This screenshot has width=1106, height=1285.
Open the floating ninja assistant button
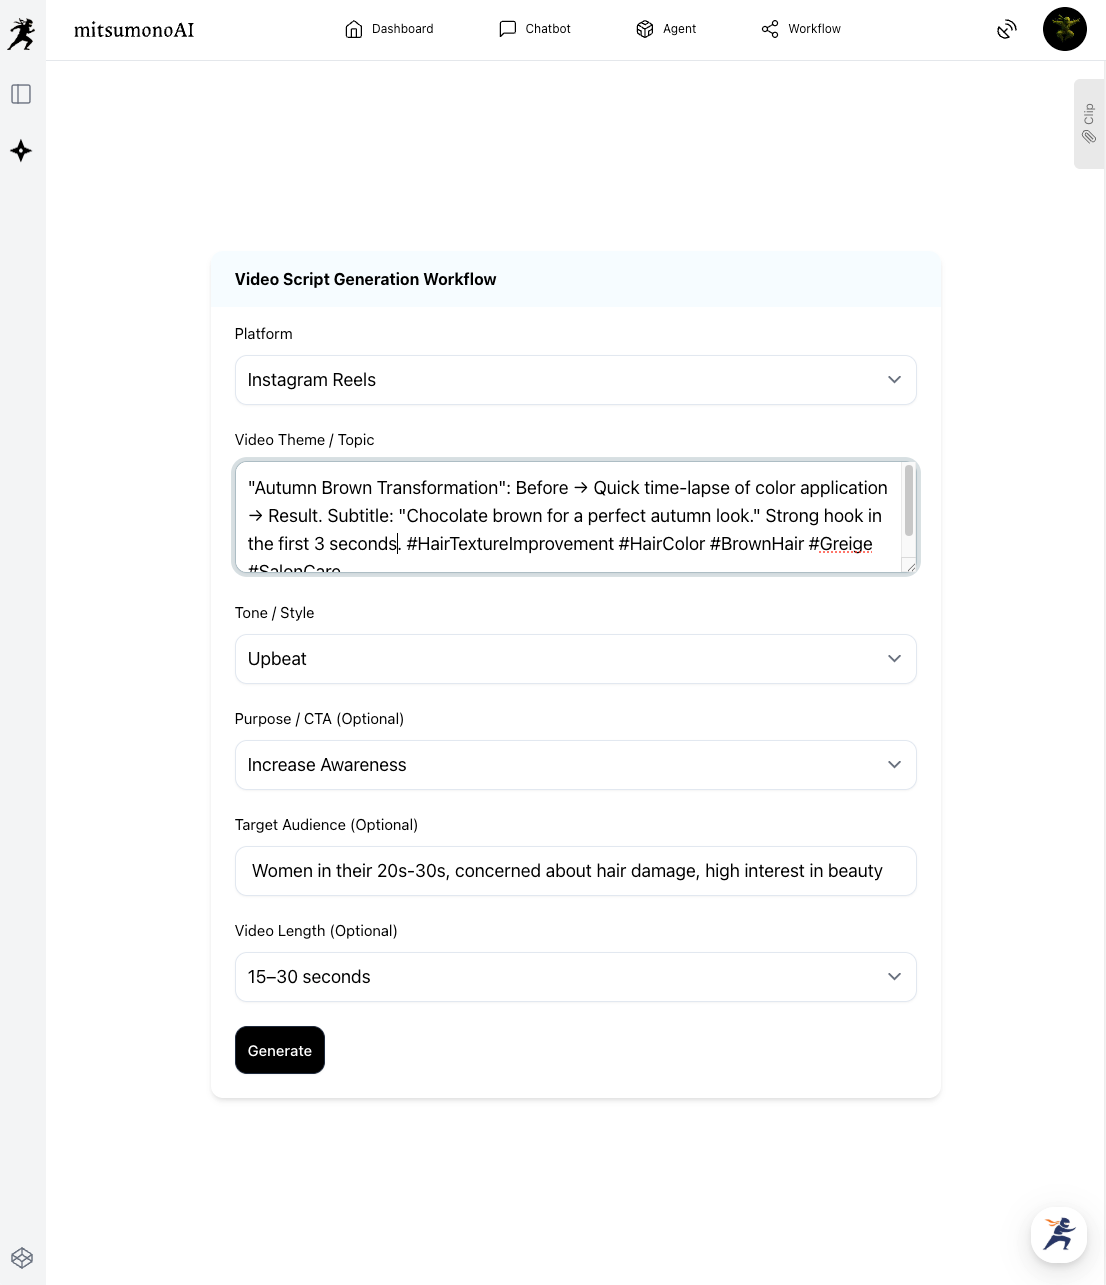pos(1058,1234)
